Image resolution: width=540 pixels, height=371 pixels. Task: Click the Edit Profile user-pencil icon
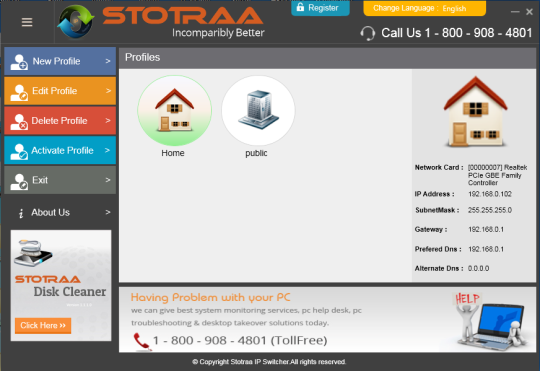[x=19, y=92]
